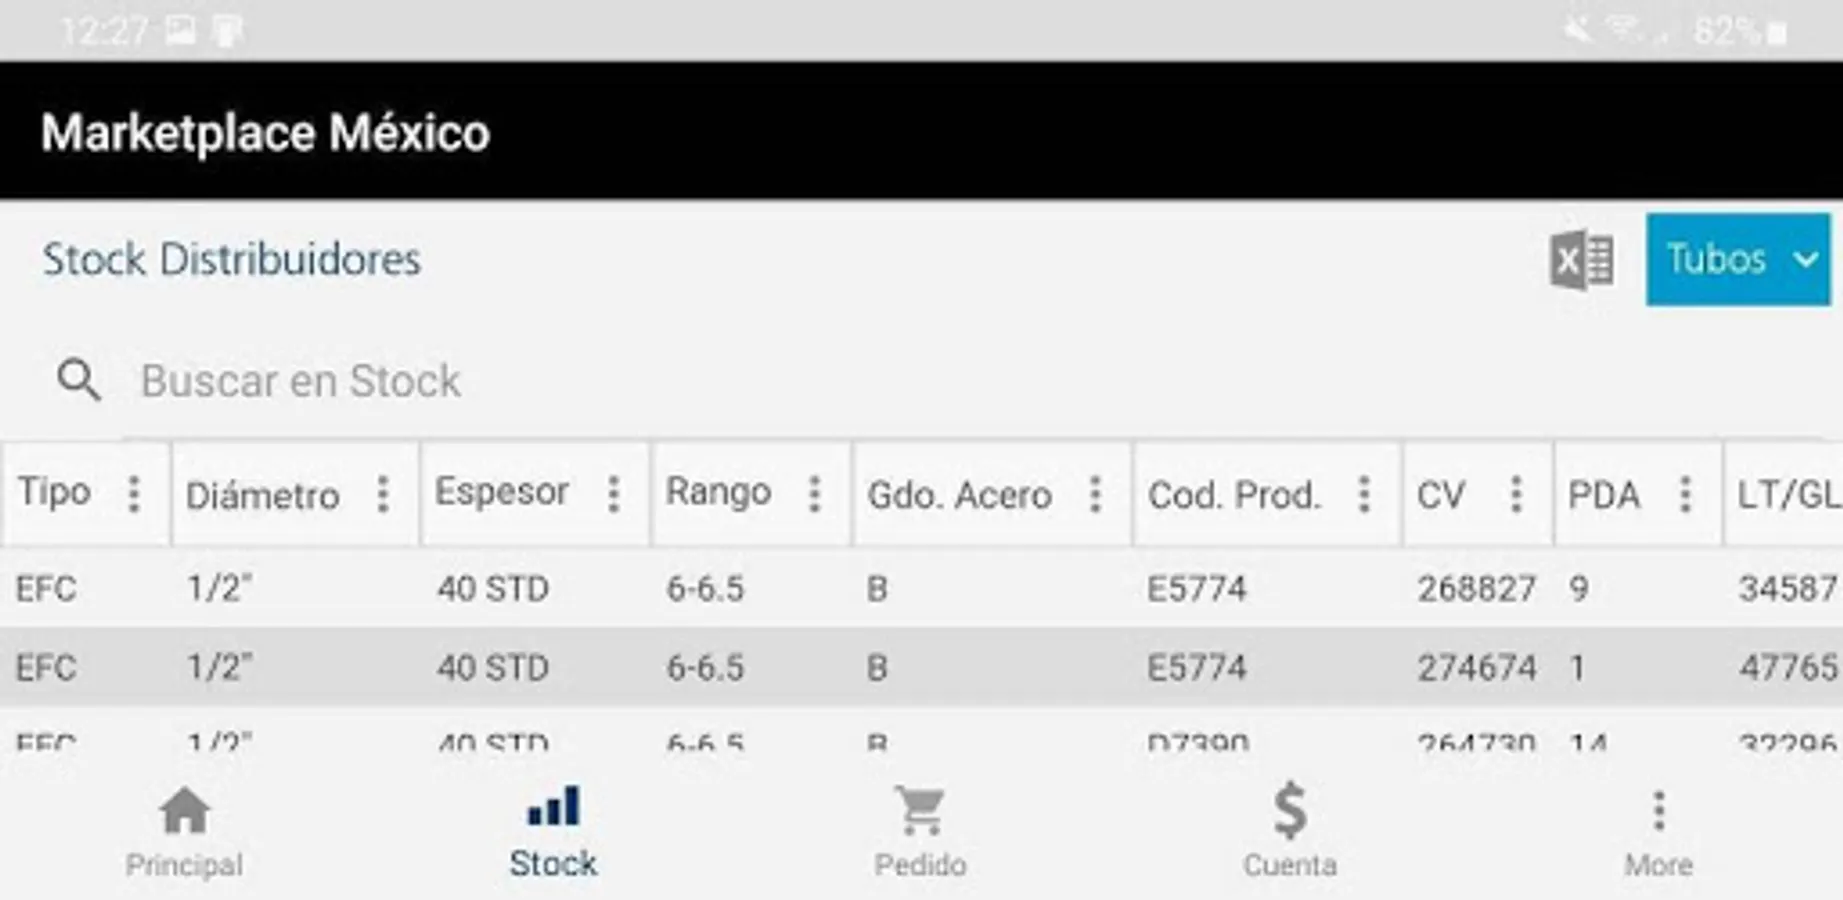Open Espesor column three-dot menu
The height and width of the screenshot is (900, 1843).
(x=613, y=494)
